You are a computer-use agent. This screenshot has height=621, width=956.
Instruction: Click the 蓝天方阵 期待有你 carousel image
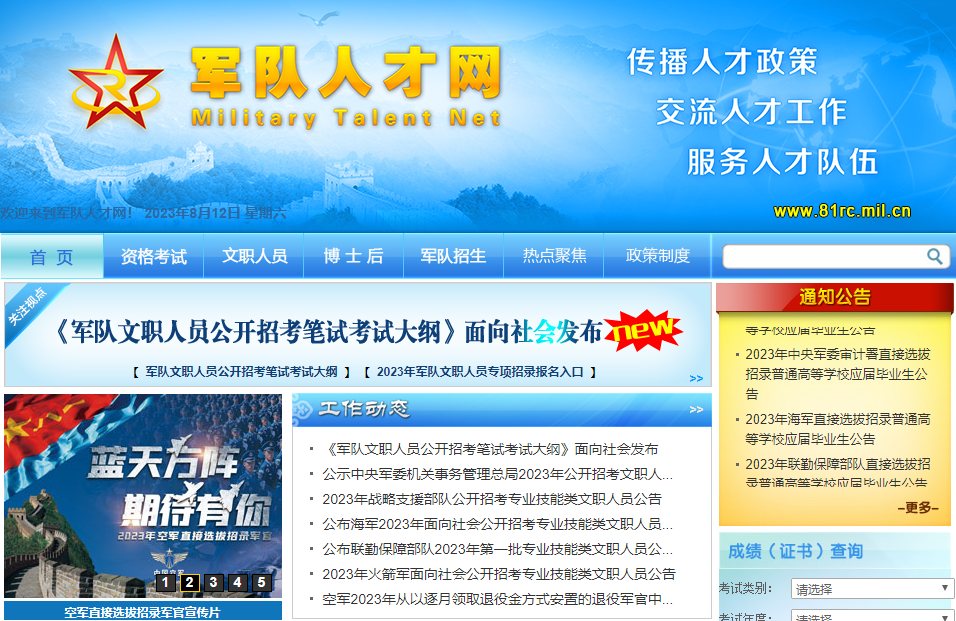coord(143,495)
